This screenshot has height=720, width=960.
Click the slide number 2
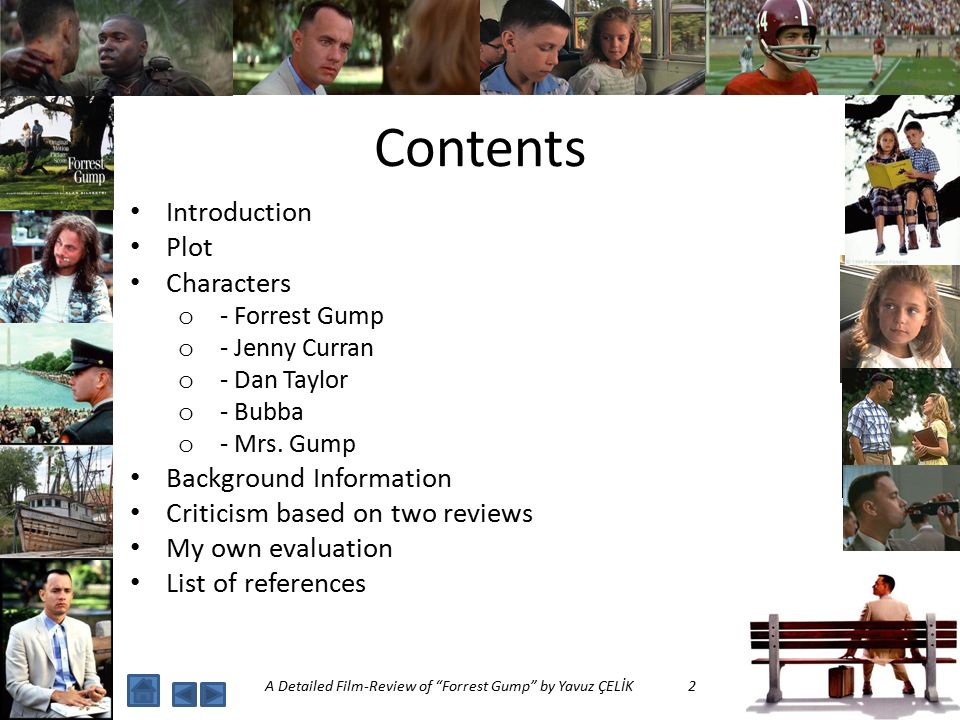(692, 686)
